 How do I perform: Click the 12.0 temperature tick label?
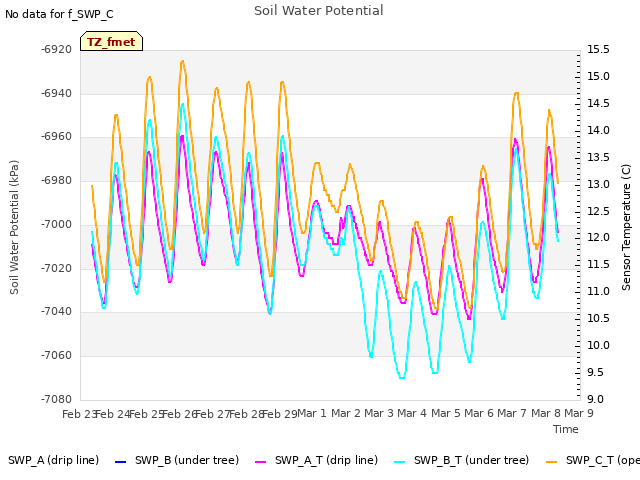[x=598, y=238]
